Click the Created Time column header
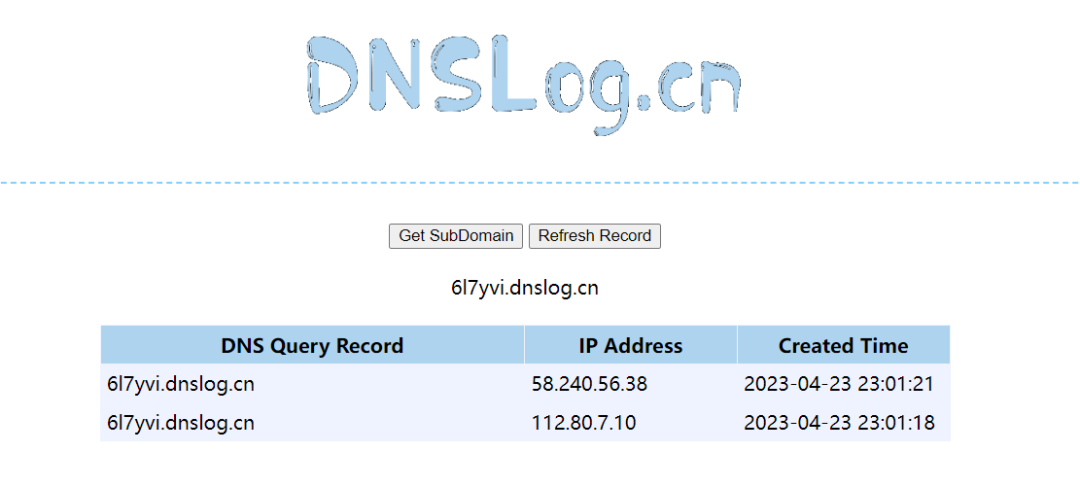This screenshot has width=1080, height=487. [844, 345]
